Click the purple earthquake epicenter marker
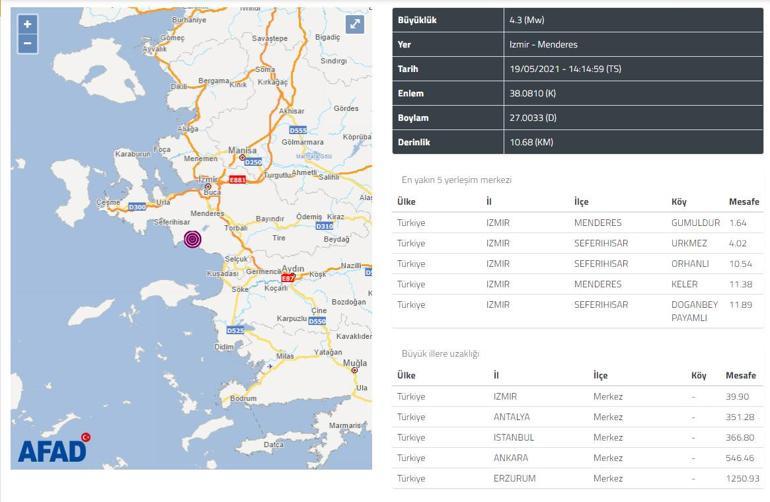This screenshot has height=502, width=770. coord(192,239)
